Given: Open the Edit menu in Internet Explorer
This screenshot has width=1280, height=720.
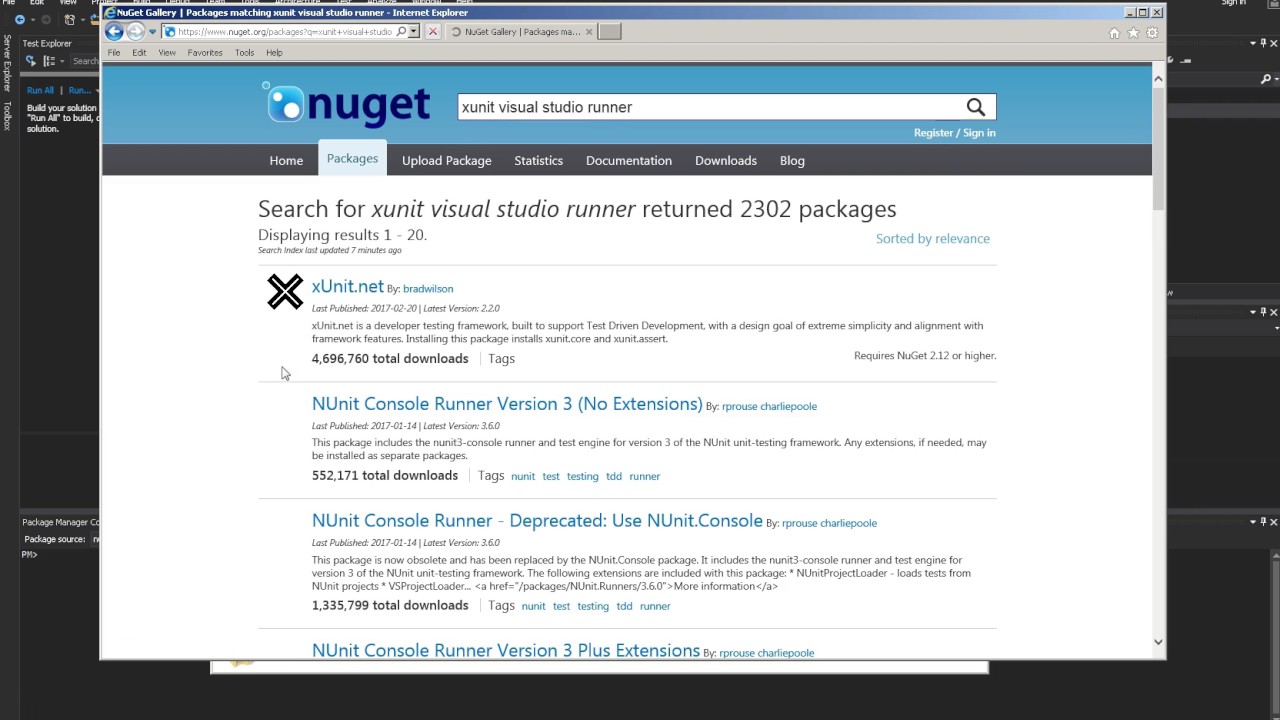Looking at the screenshot, I should point(139,52).
